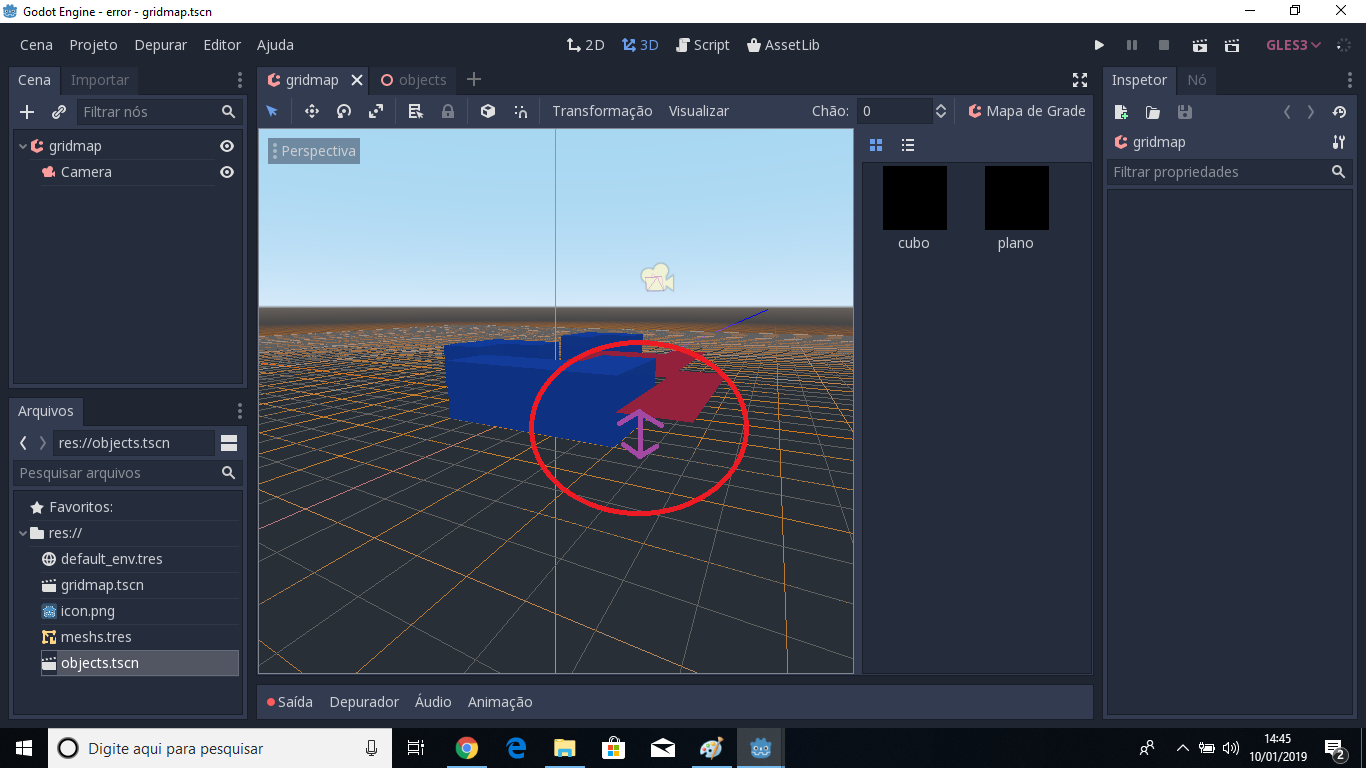This screenshot has width=1366, height=768.
Task: Activate the Scale mode tool
Action: 375,111
